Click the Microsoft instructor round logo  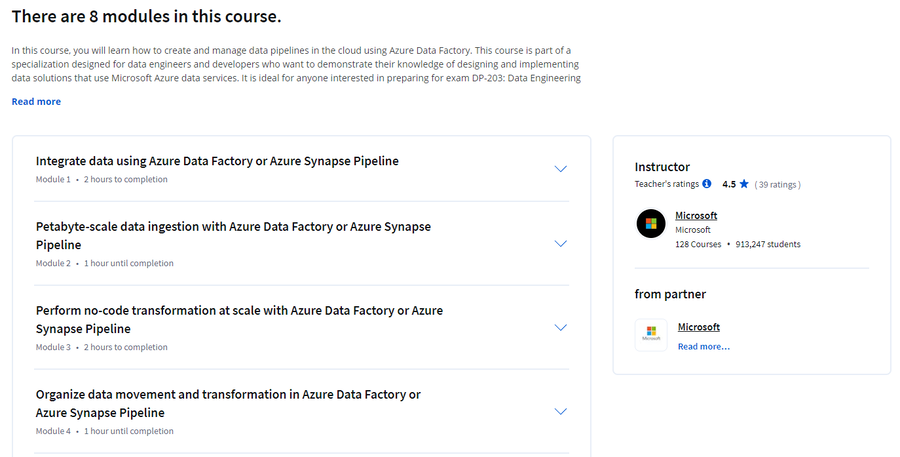coord(651,223)
